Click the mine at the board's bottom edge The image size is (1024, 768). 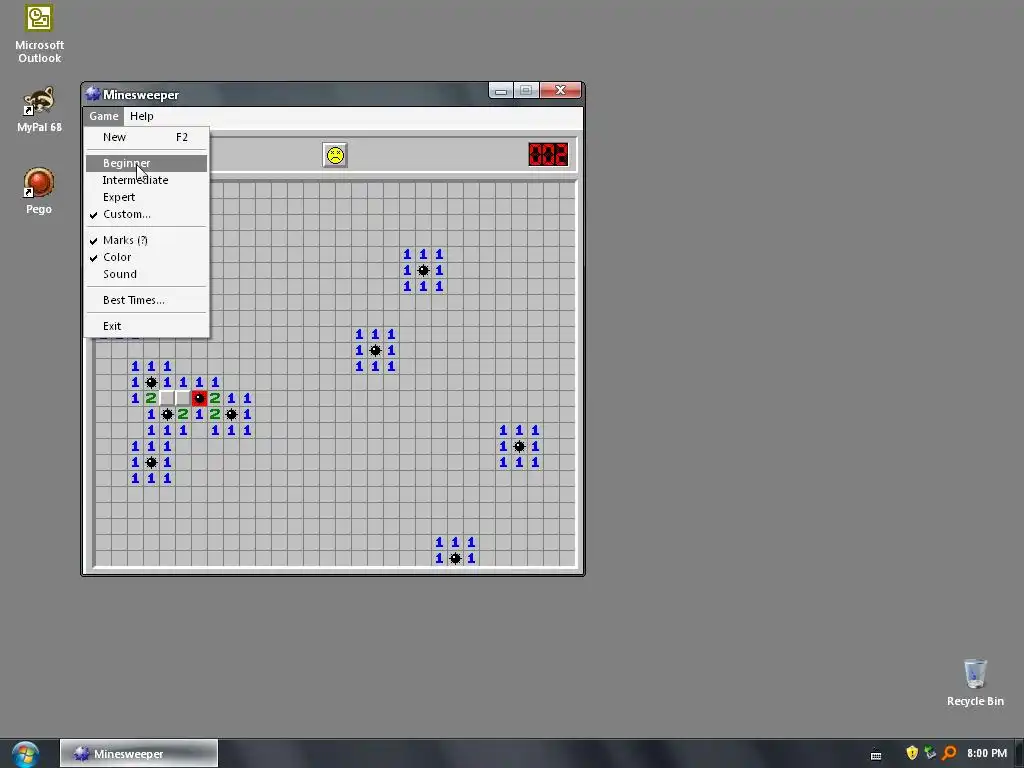pyautogui.click(x=455, y=558)
